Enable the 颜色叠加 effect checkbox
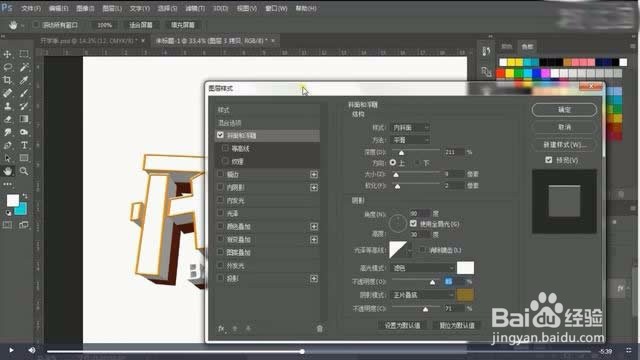Viewport: 640px width, 360px height. (x=220, y=226)
